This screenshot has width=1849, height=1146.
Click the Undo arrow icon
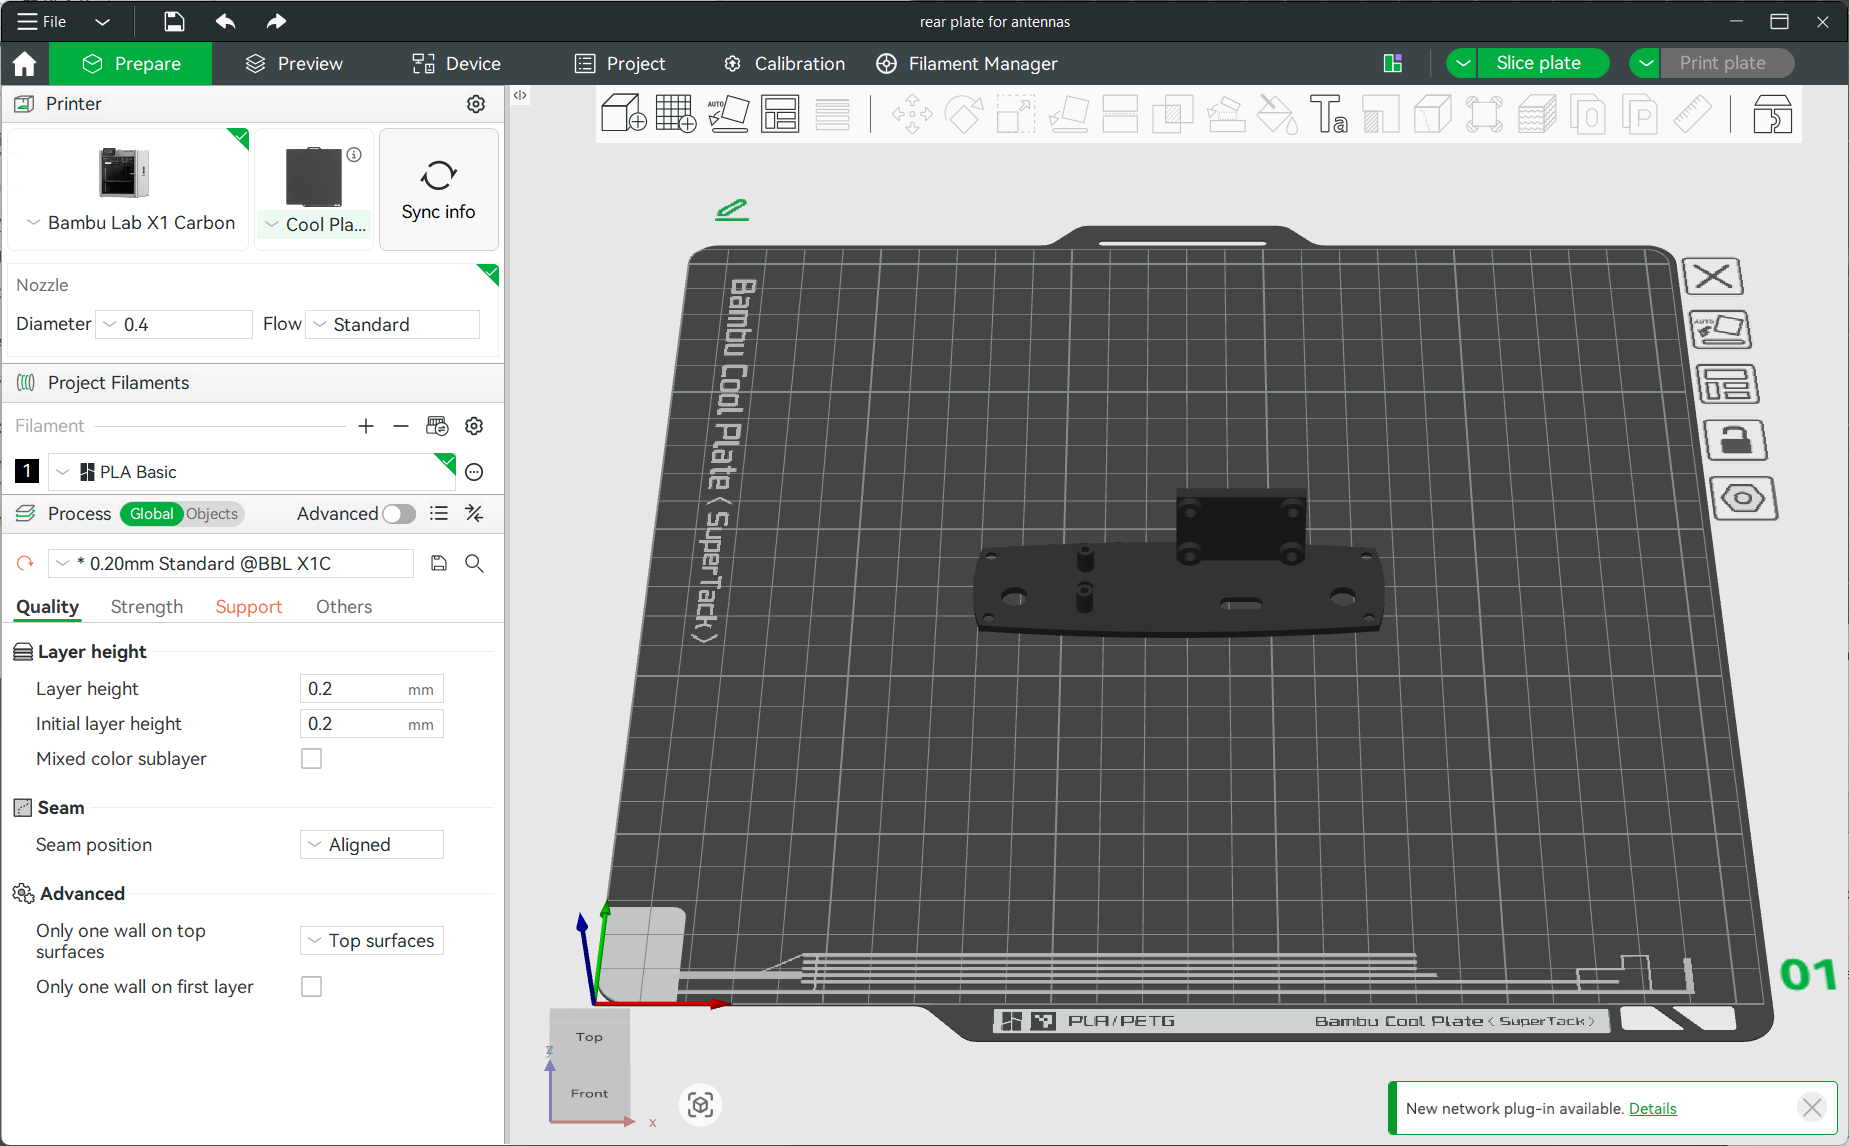[226, 21]
